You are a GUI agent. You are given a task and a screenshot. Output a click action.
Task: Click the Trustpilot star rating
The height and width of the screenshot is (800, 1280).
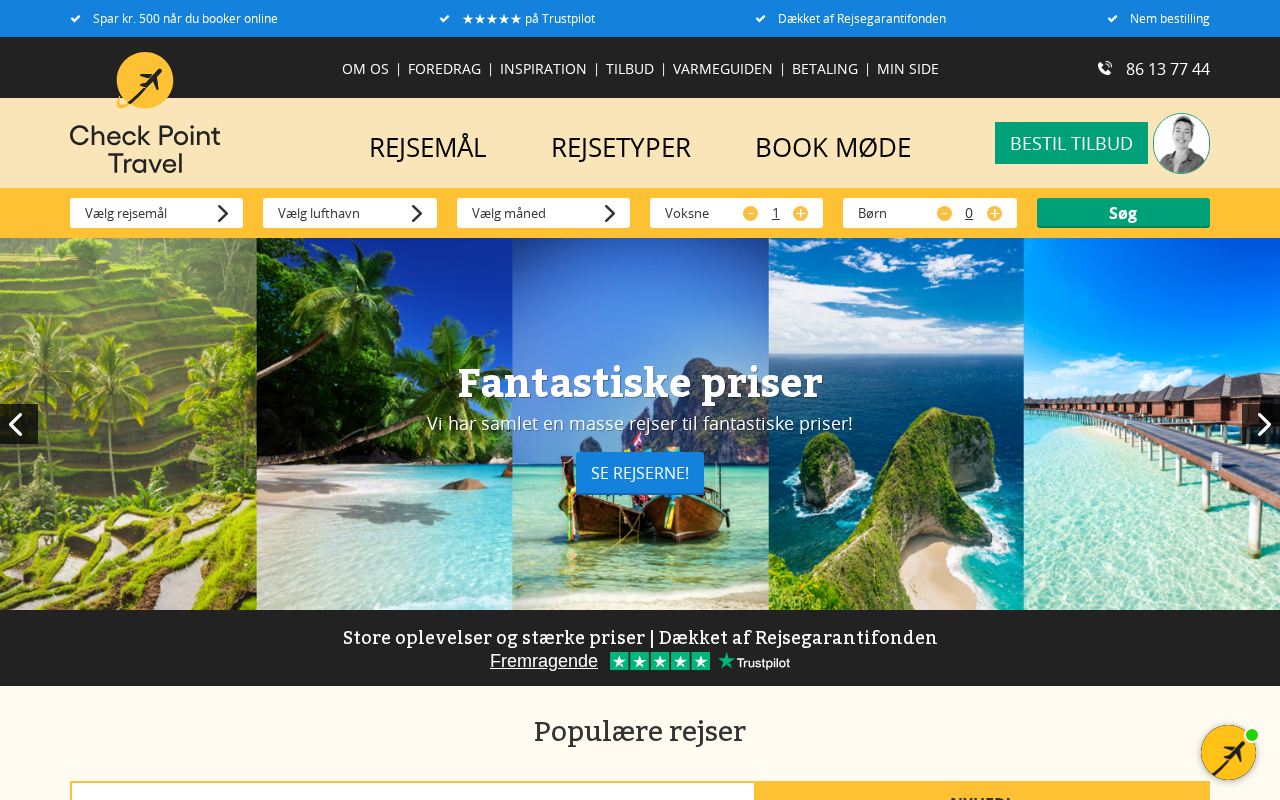pyautogui.click(x=660, y=661)
